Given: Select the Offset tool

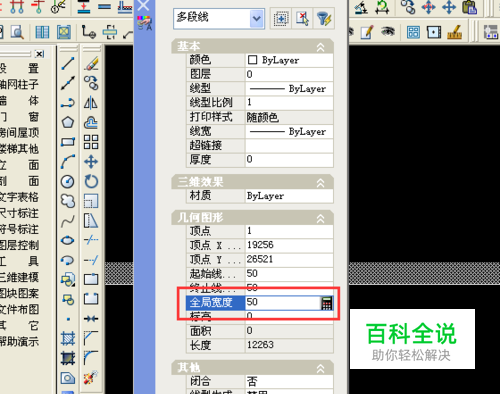Looking at the screenshot, I should (x=91, y=122).
